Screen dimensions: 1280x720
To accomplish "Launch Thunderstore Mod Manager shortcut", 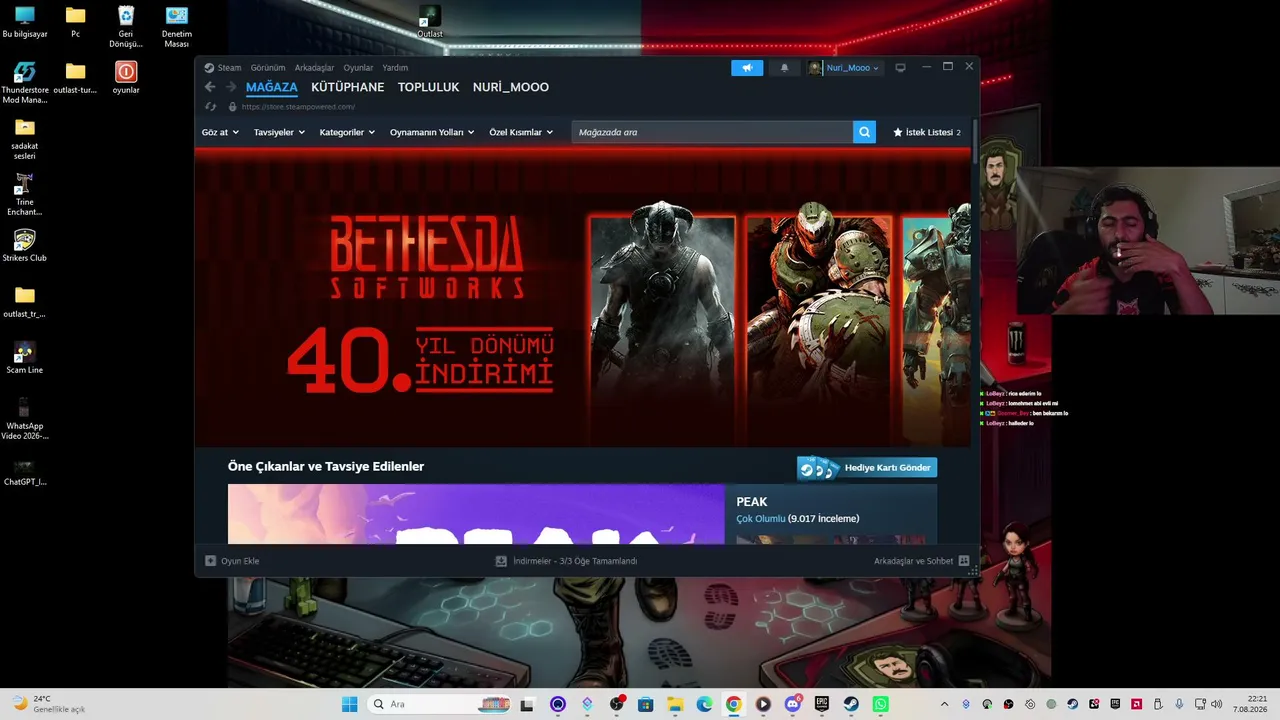I will (25, 83).
